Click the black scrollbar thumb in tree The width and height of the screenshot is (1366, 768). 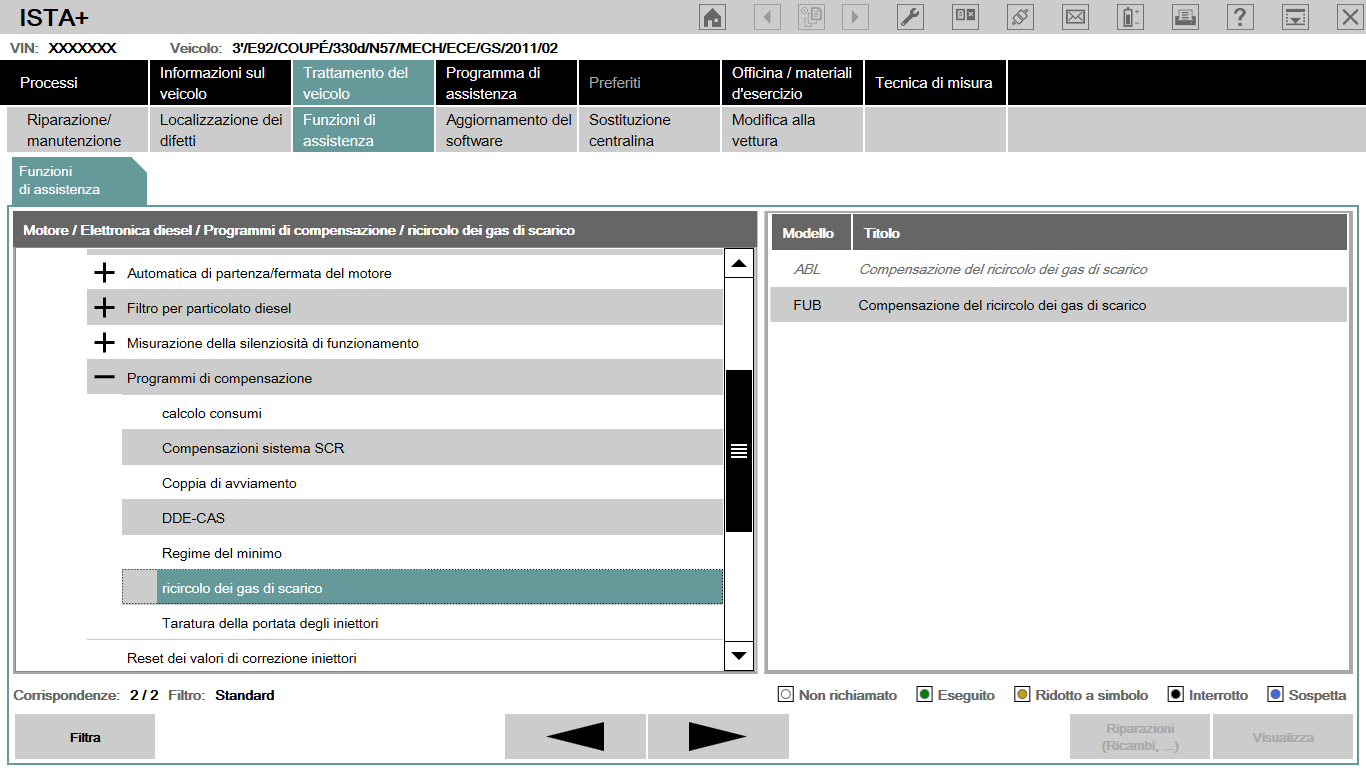739,451
